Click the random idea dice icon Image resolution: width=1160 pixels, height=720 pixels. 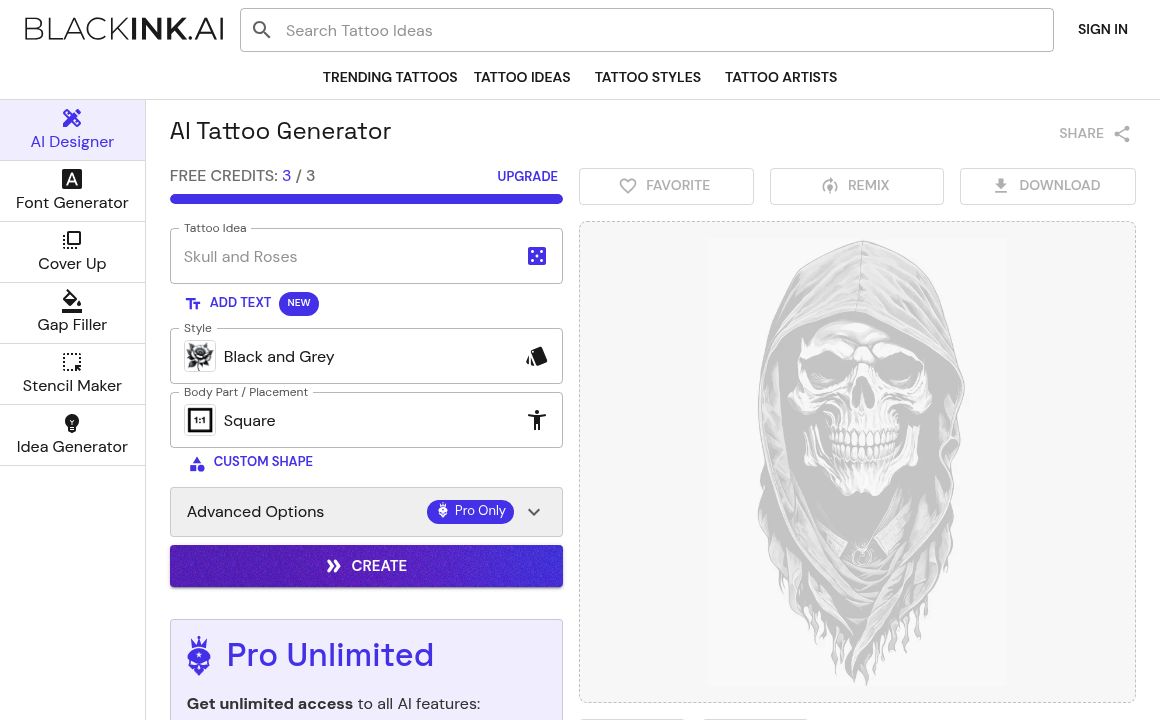pyautogui.click(x=537, y=256)
